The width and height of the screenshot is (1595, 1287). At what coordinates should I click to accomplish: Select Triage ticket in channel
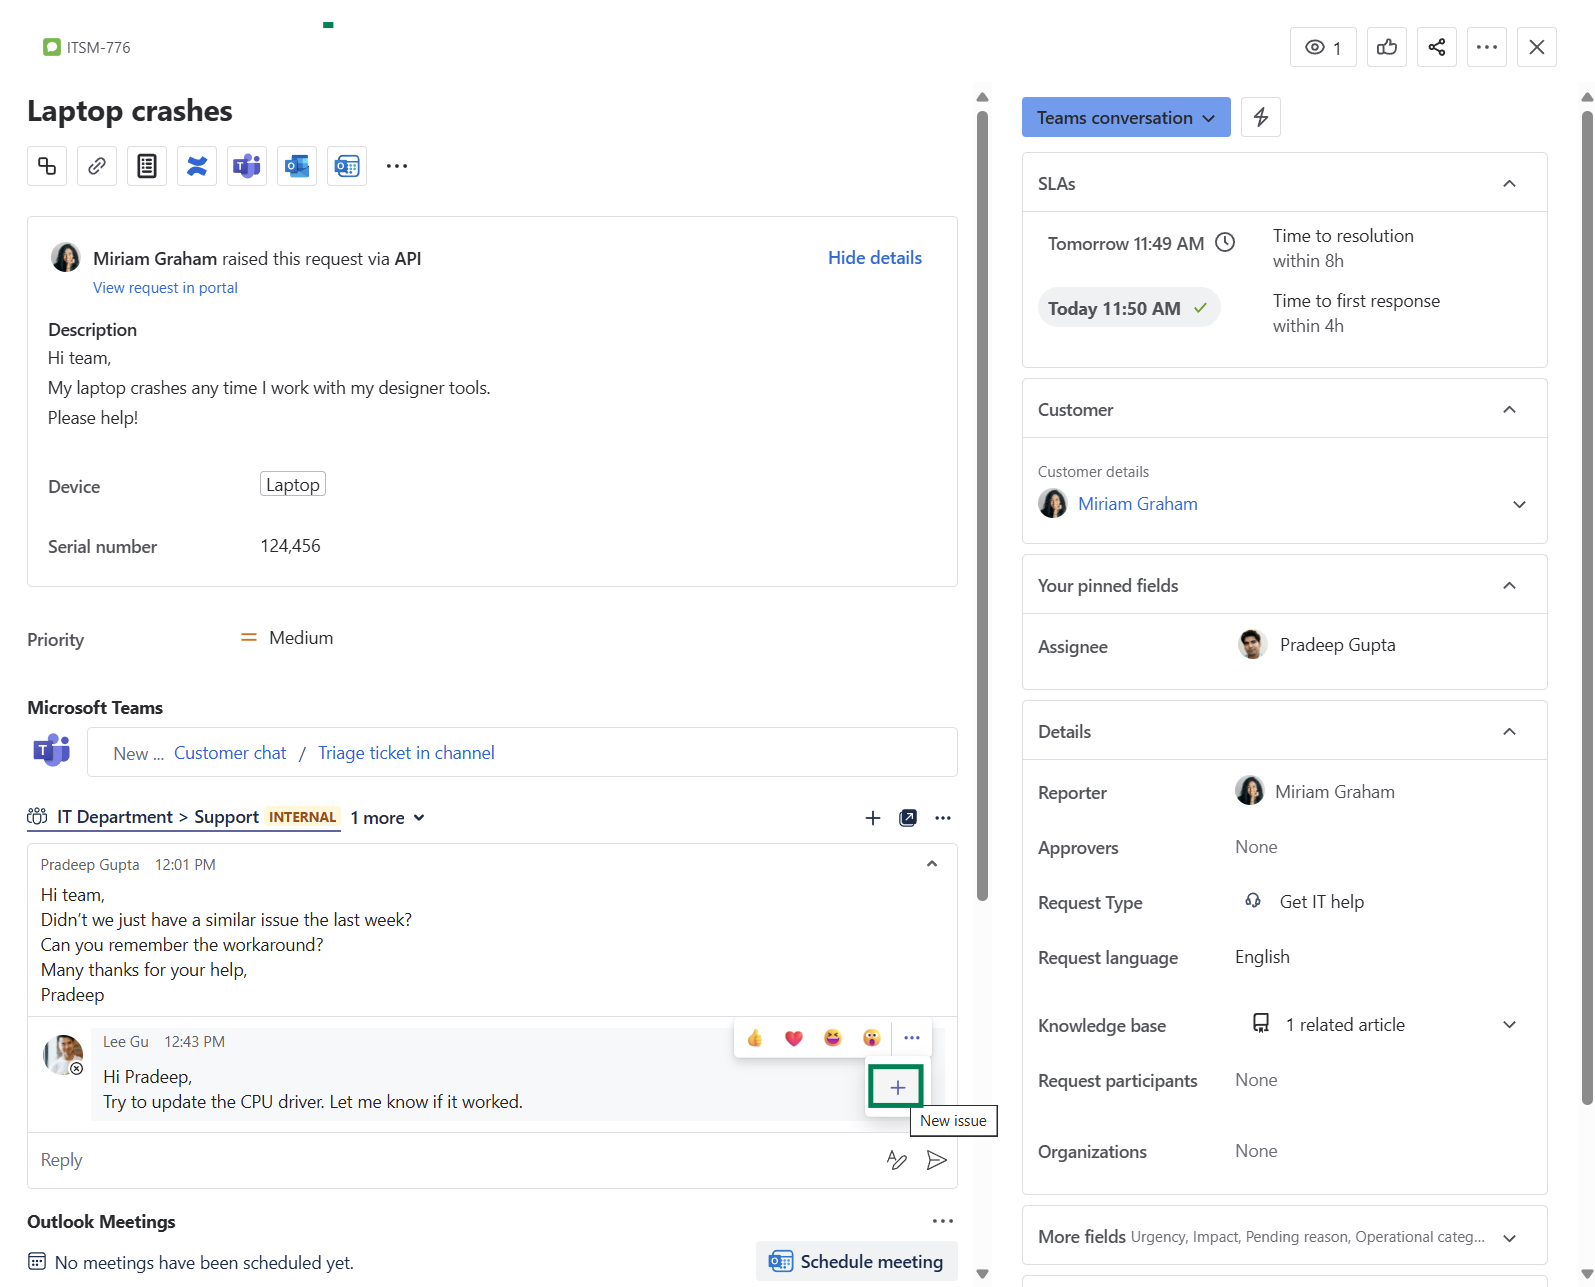[406, 753]
